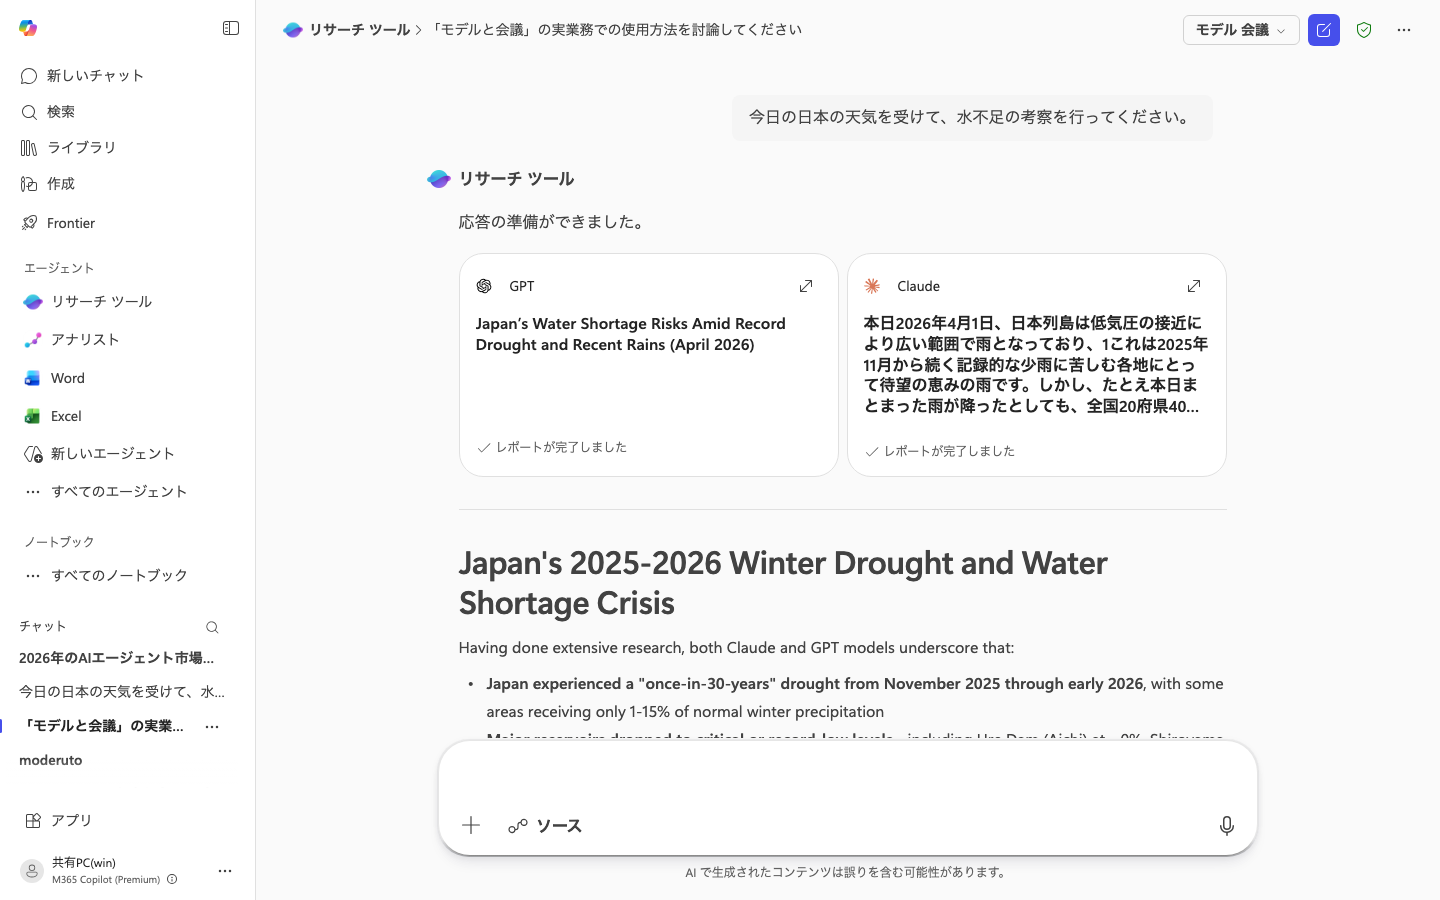Image resolution: width=1440 pixels, height=900 pixels.
Task: Select the 作成 icon in the sidebar
Action: pyautogui.click(x=60, y=184)
